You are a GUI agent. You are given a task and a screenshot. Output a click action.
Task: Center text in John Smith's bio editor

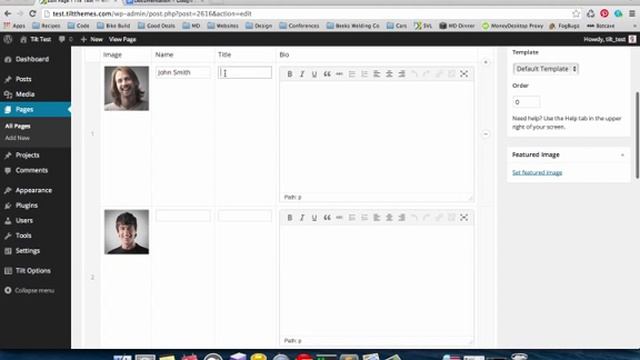(x=389, y=74)
